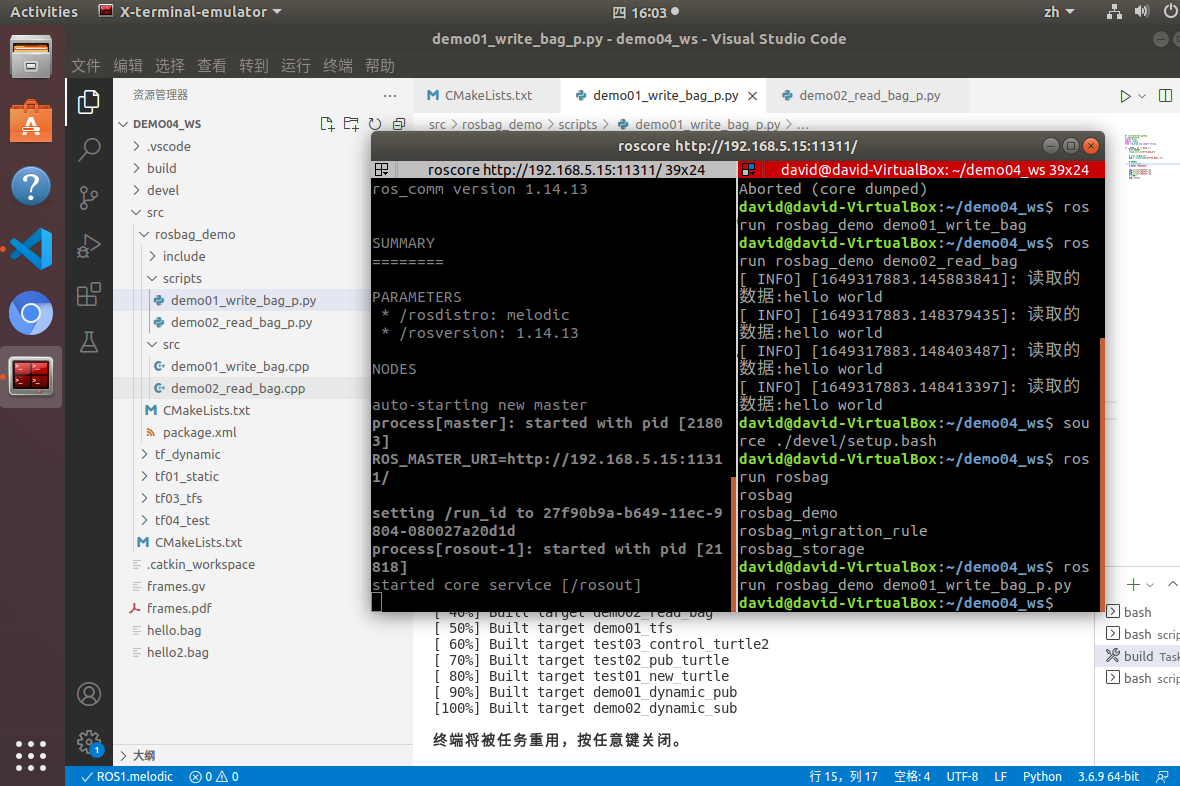This screenshot has width=1180, height=786.
Task: Run the Python file with the play button
Action: [x=1125, y=95]
